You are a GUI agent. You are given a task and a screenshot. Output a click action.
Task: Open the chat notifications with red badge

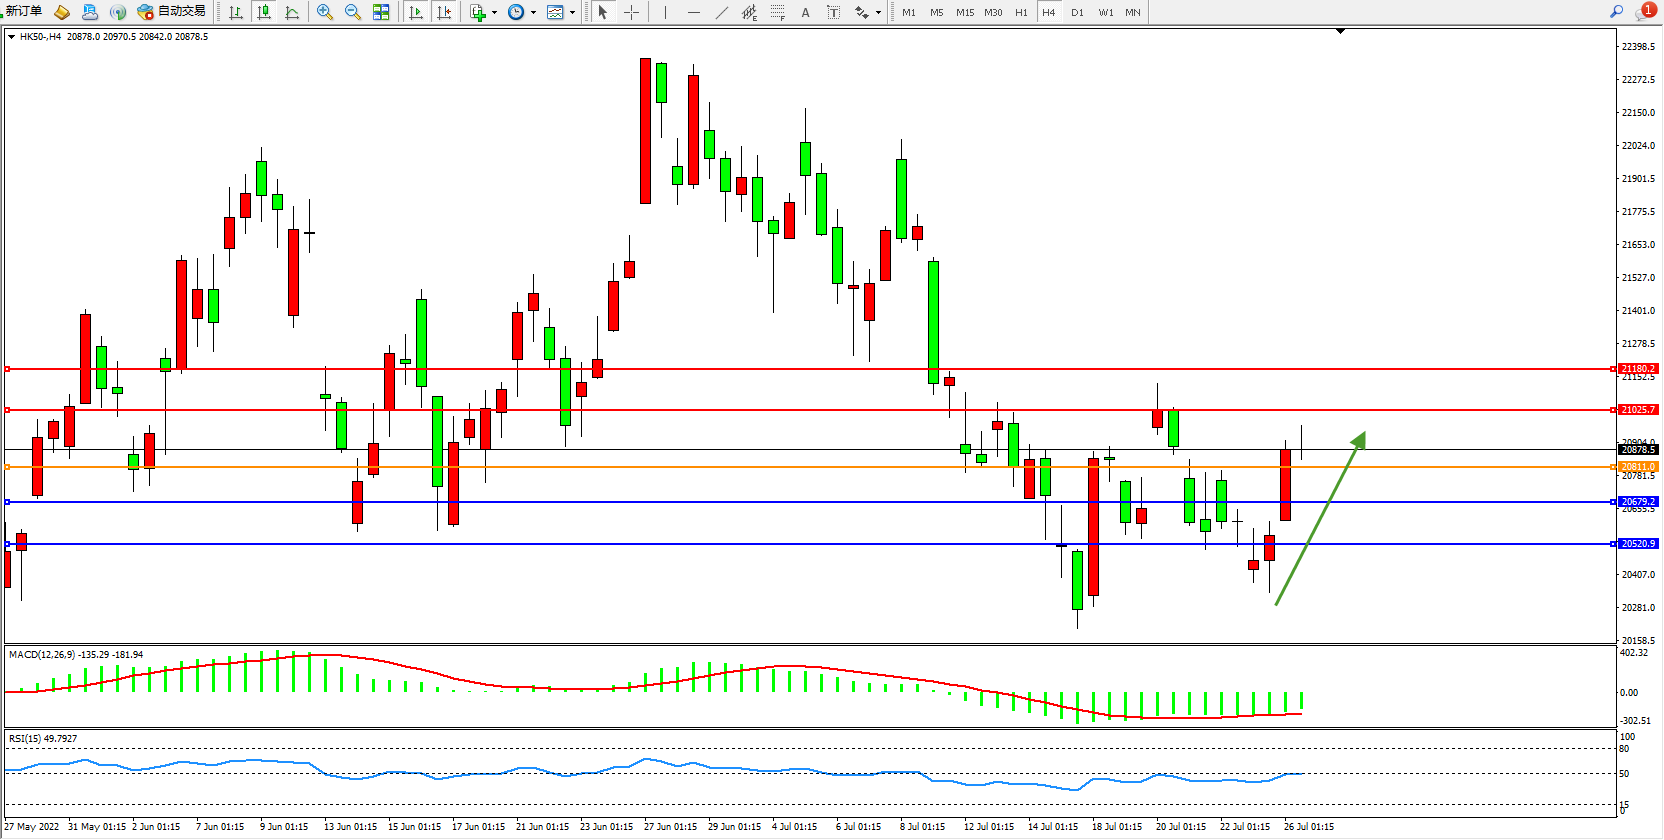[x=1645, y=12]
